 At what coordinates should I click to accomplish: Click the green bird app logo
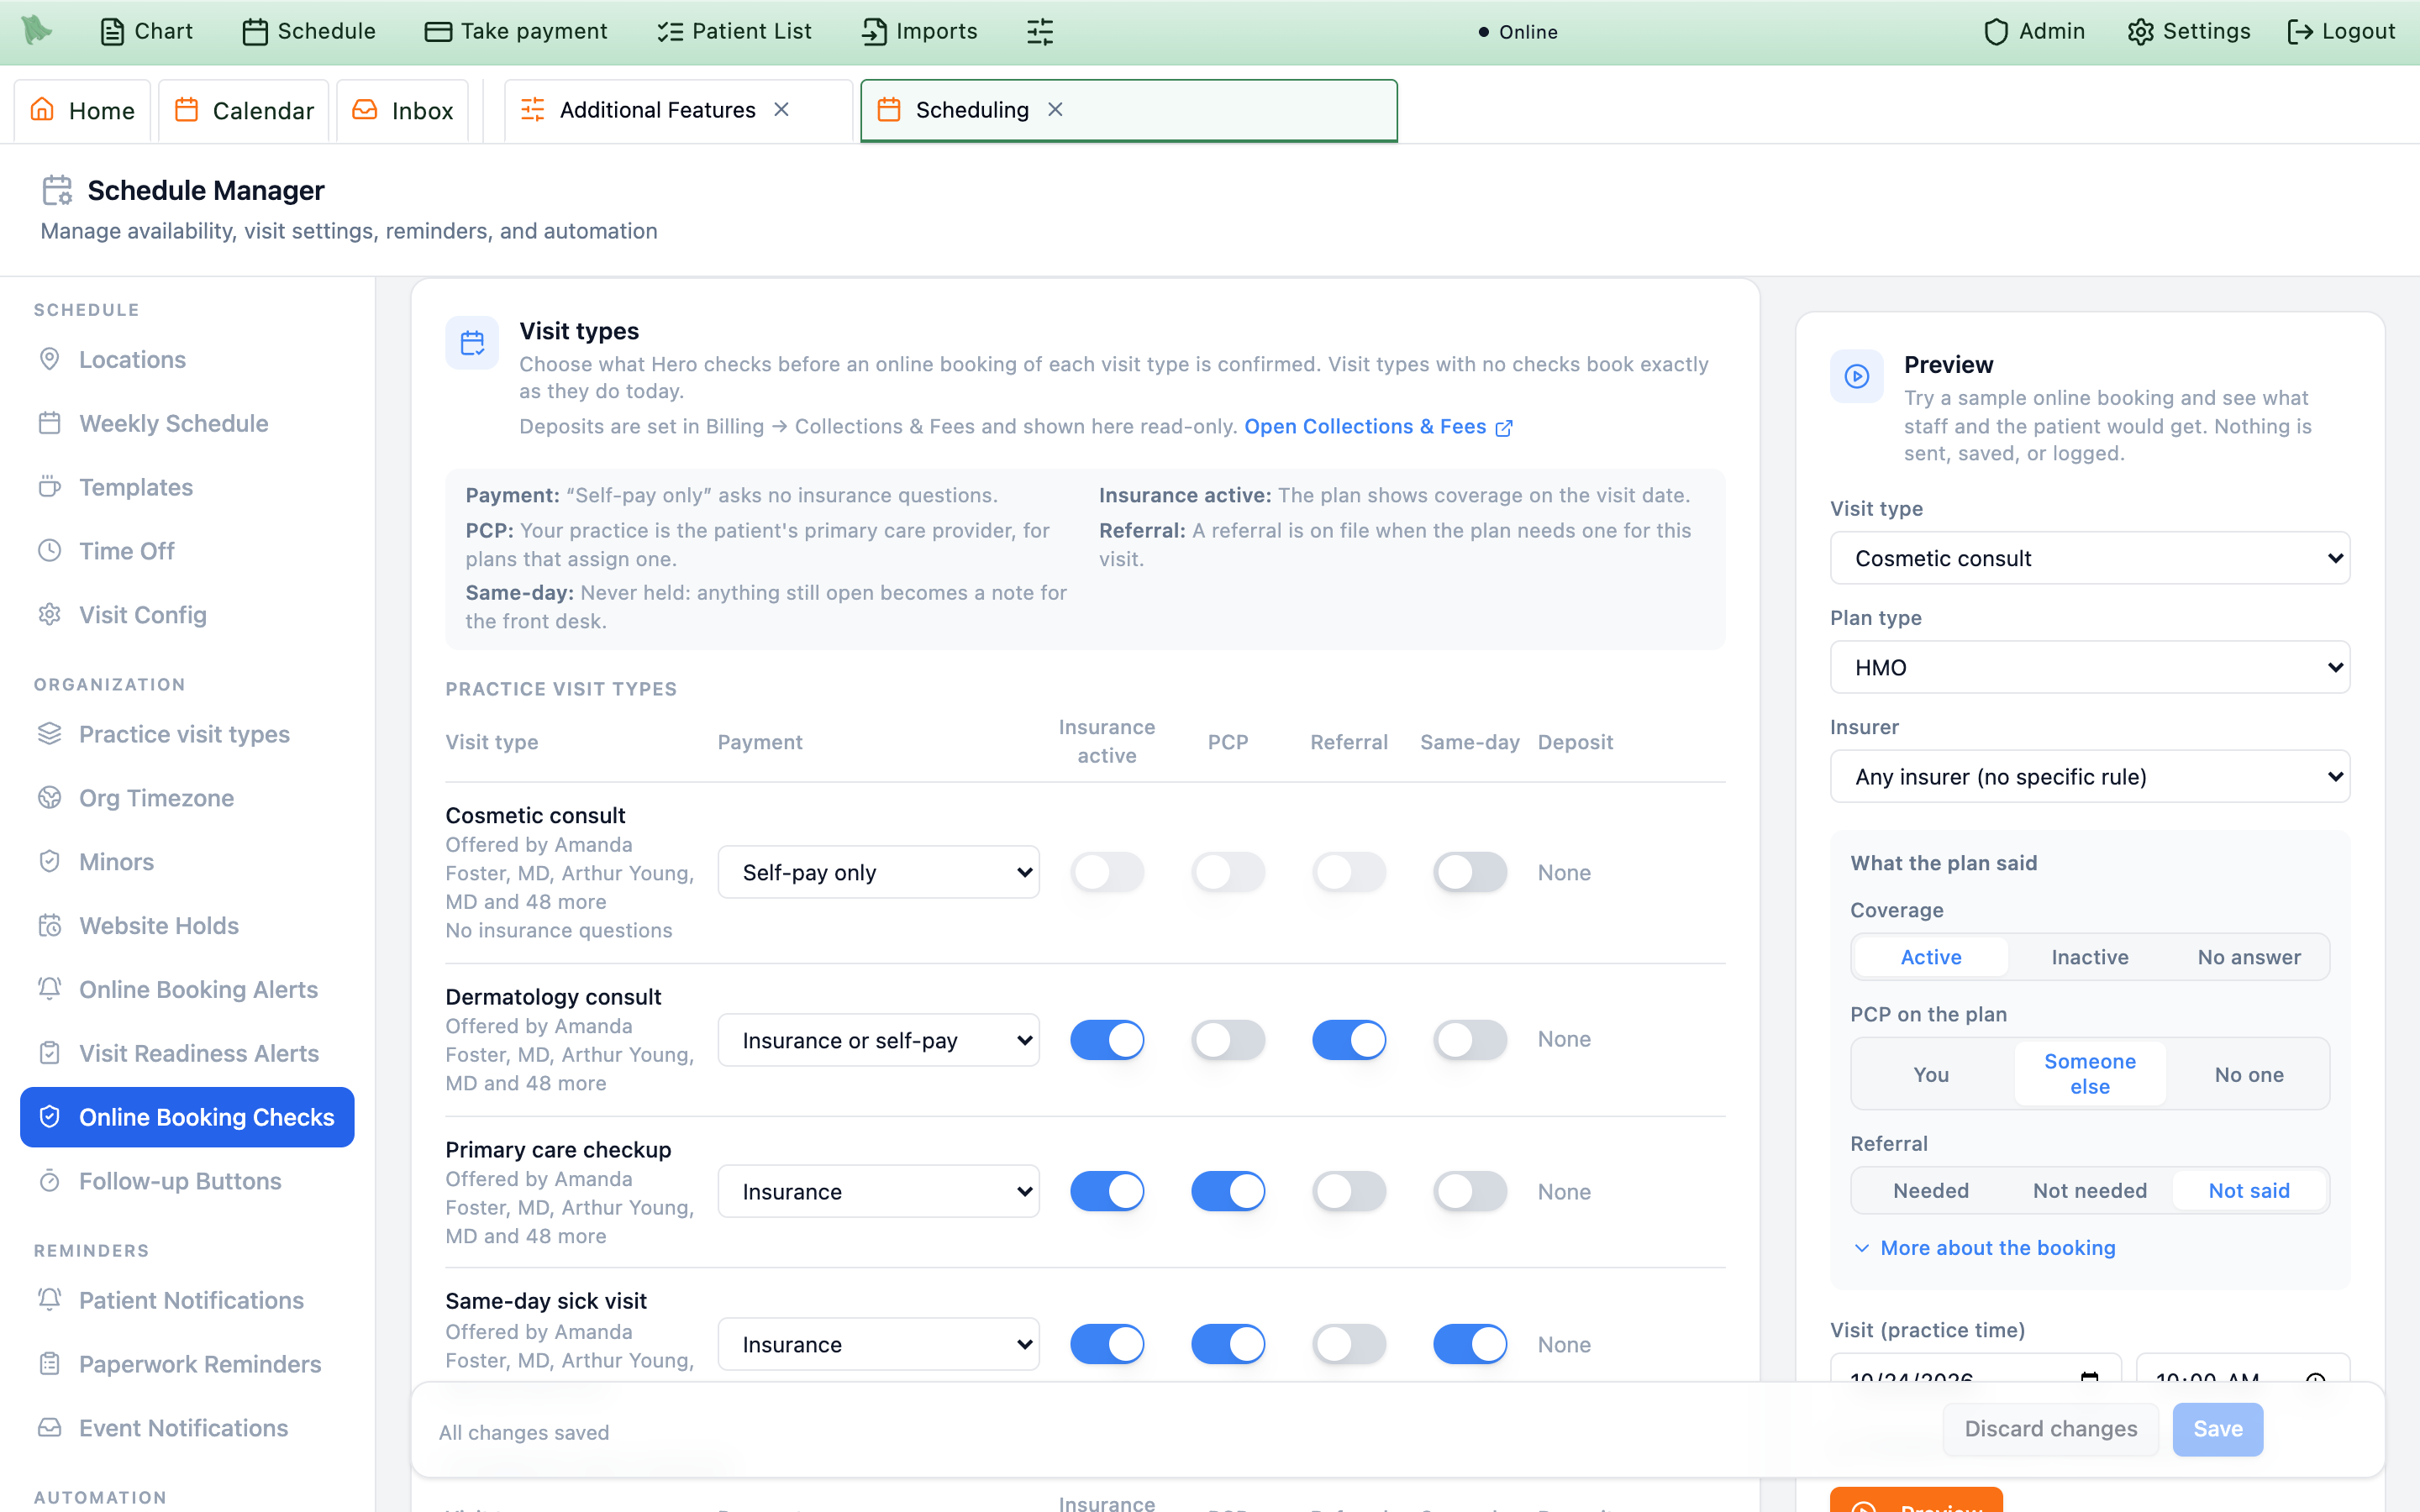click(37, 30)
